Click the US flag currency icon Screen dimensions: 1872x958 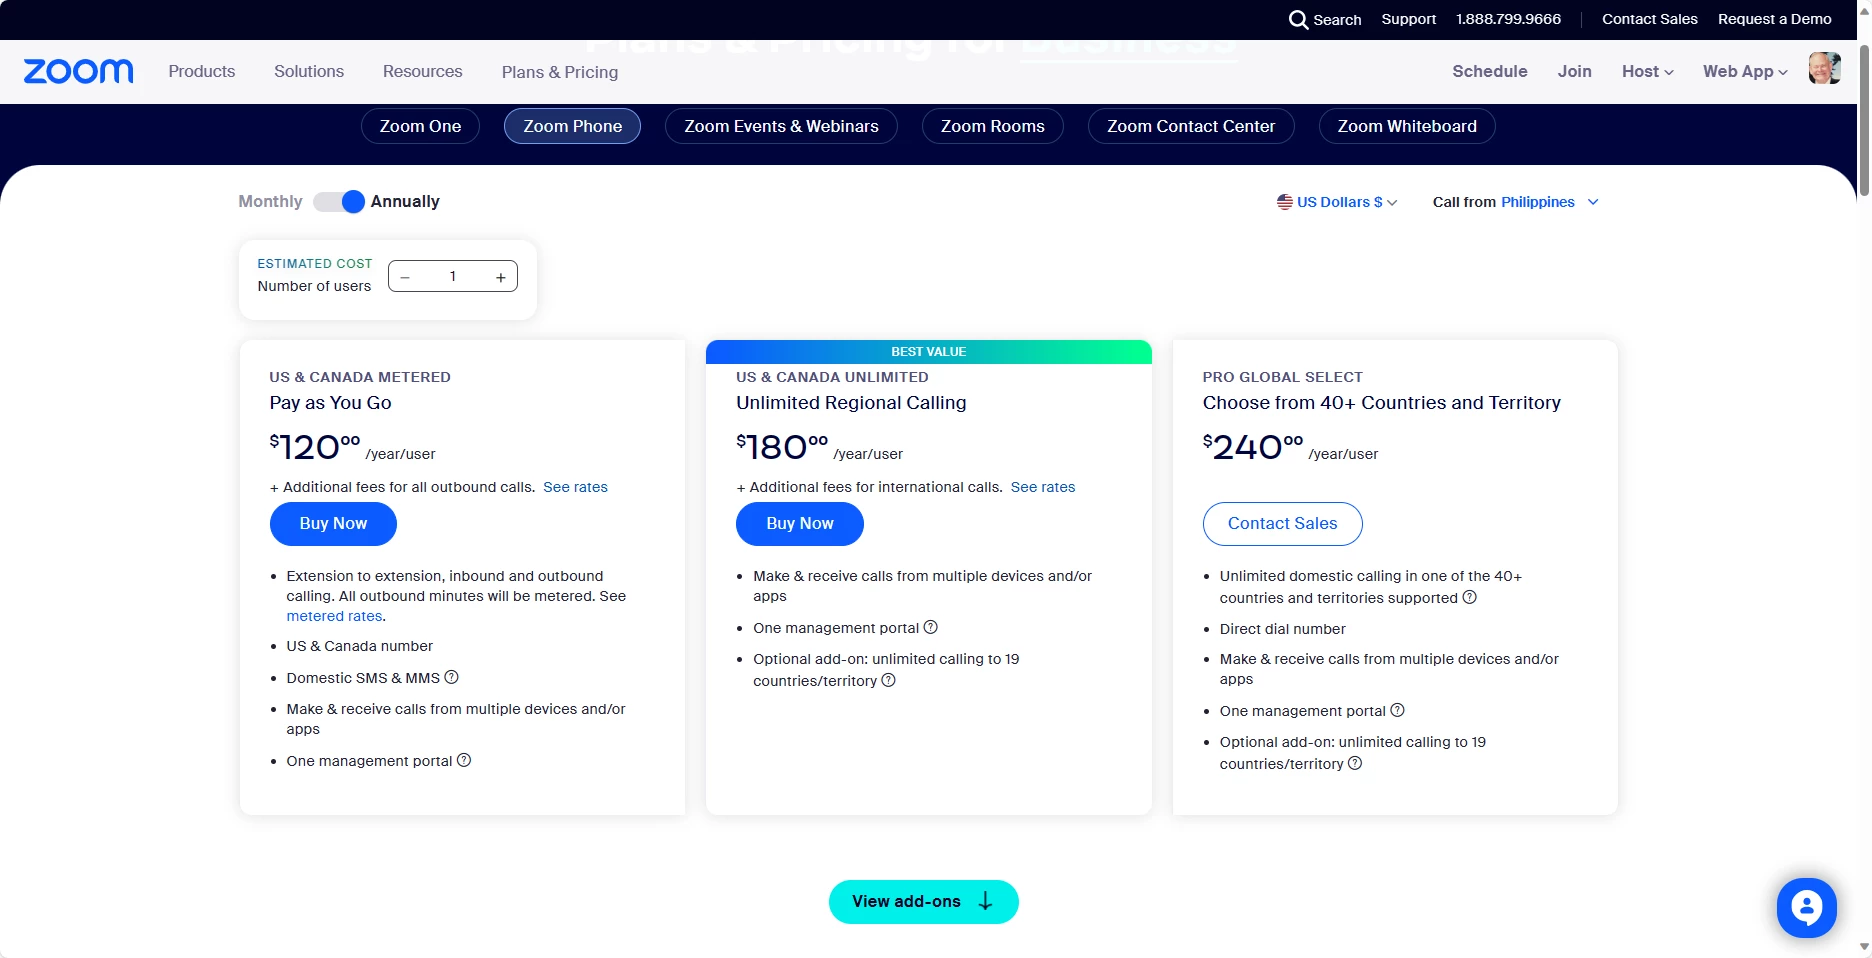(1285, 202)
